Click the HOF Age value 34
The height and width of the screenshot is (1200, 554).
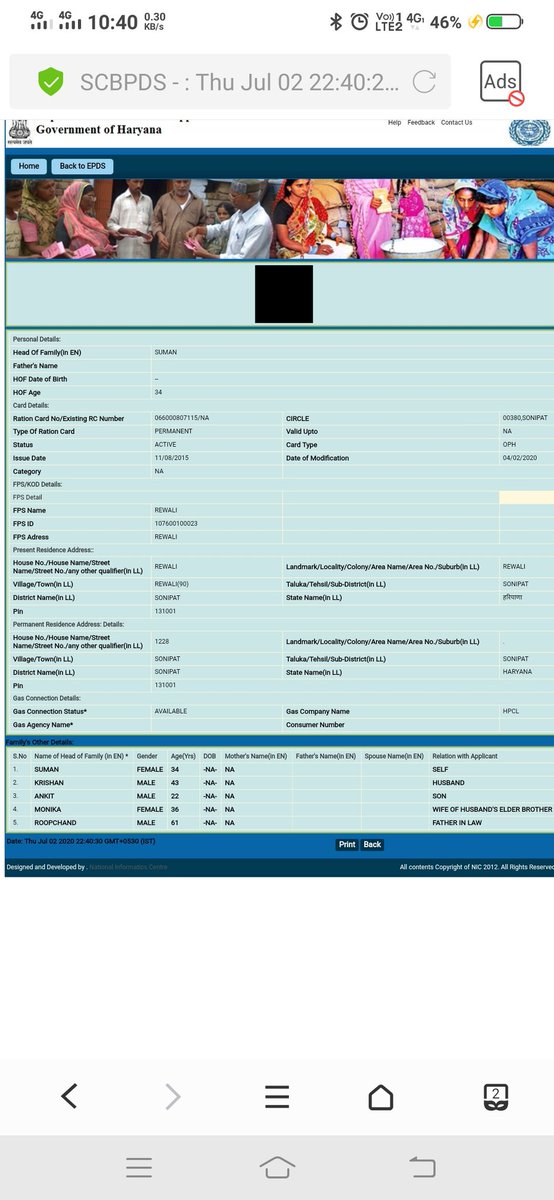click(158, 392)
